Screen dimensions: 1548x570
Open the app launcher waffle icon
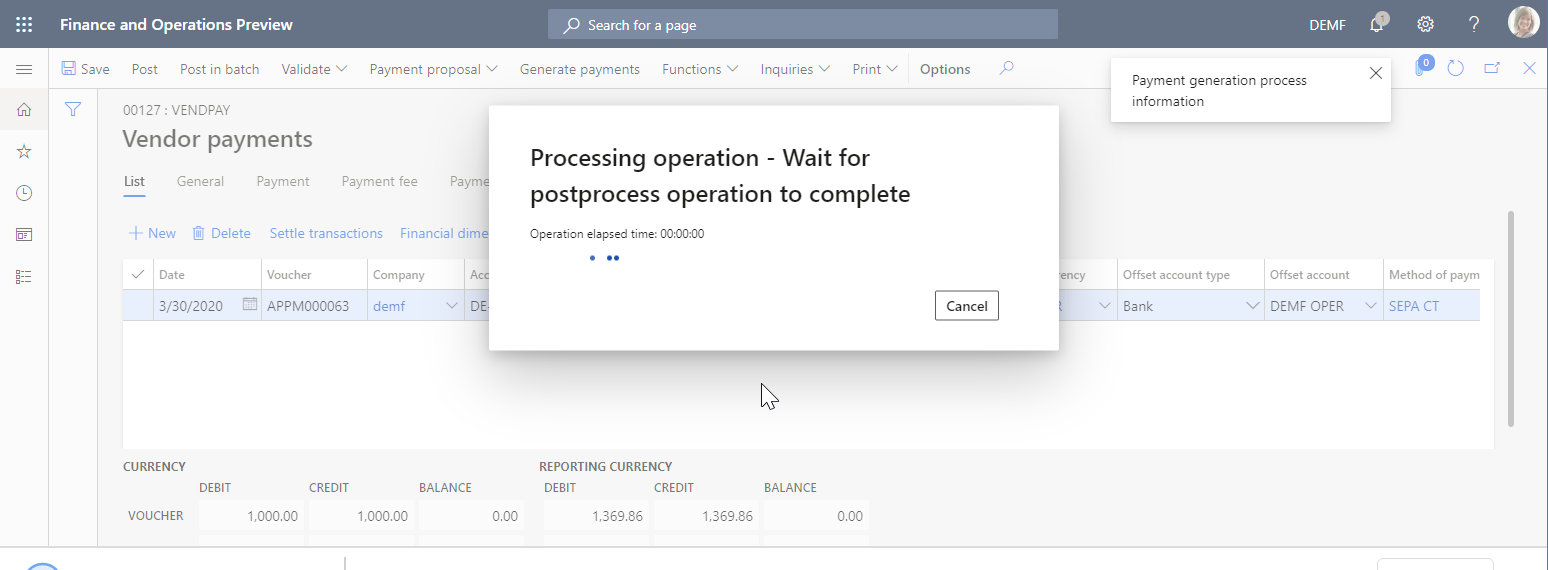click(24, 24)
